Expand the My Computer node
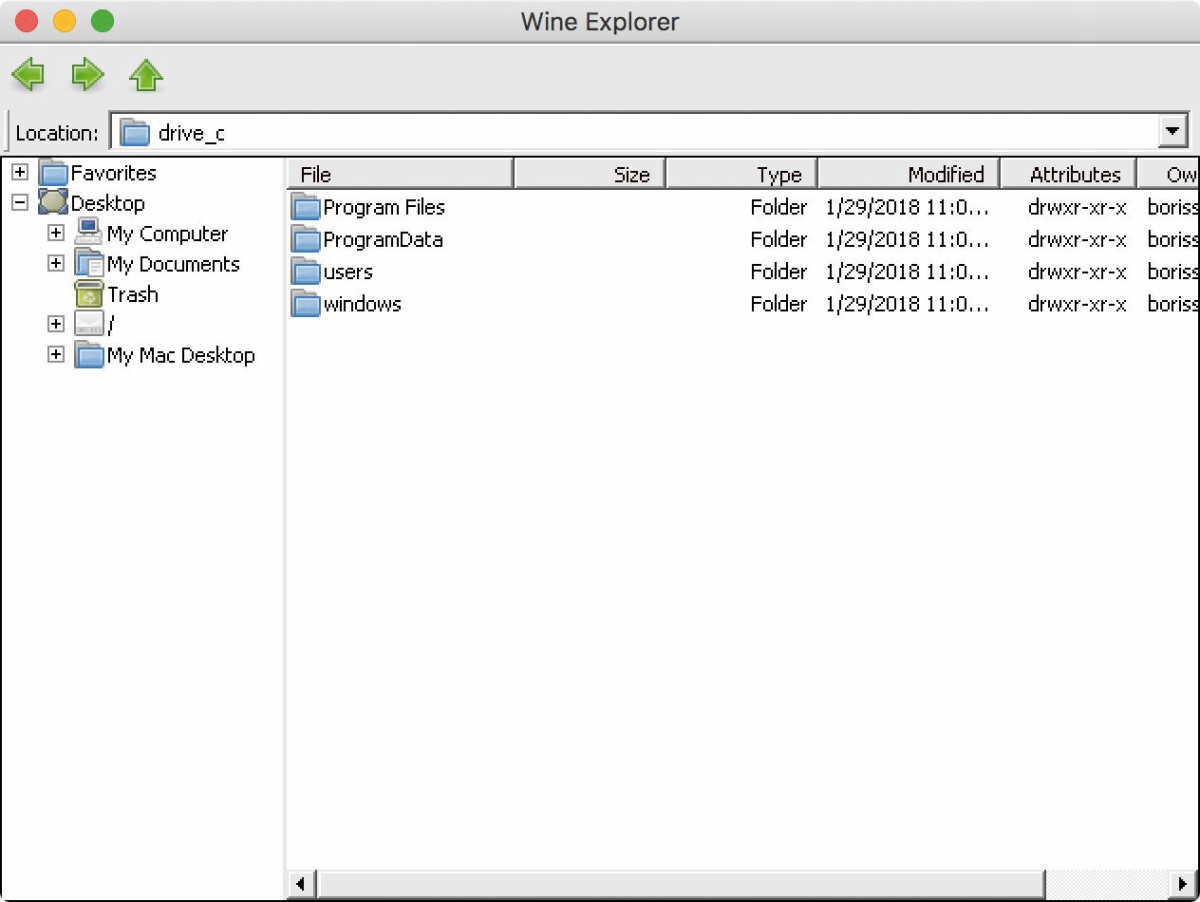This screenshot has width=1200, height=902. click(x=56, y=233)
